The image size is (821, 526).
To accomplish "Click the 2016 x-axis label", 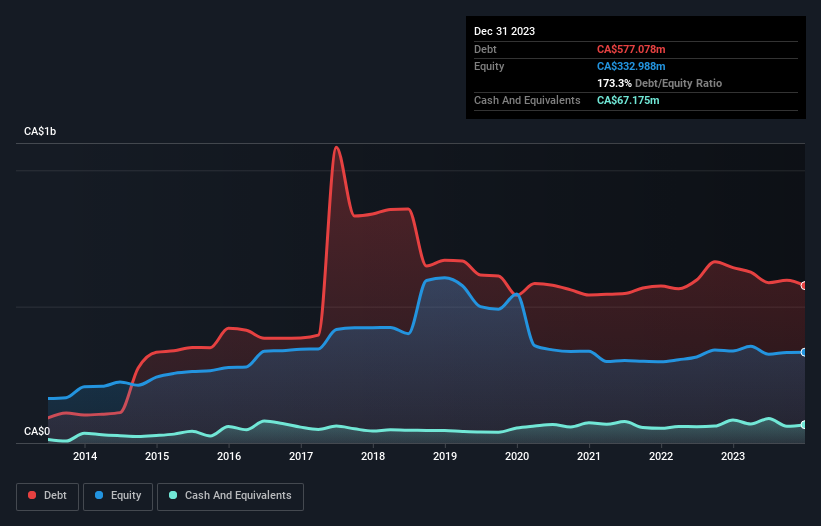I will click(229, 456).
